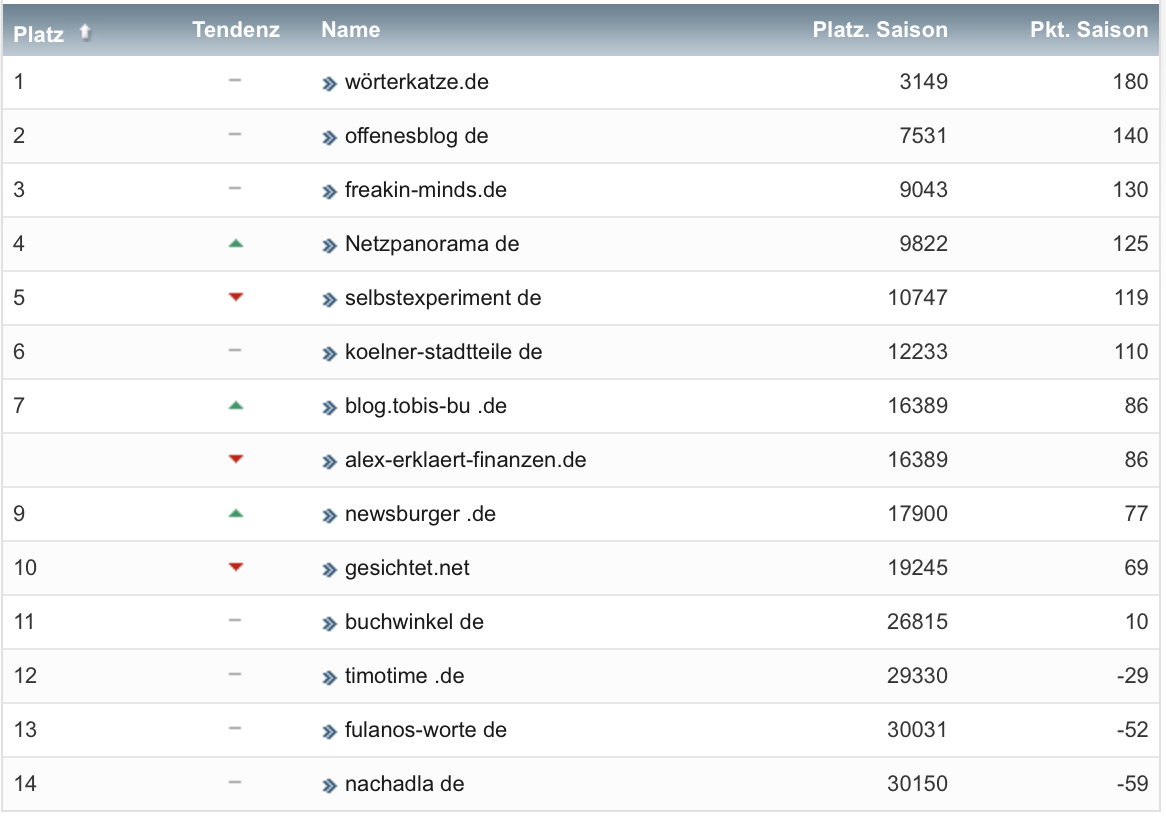The height and width of the screenshot is (816, 1166).
Task: Select season points value -52
Action: pyautogui.click(x=1133, y=730)
